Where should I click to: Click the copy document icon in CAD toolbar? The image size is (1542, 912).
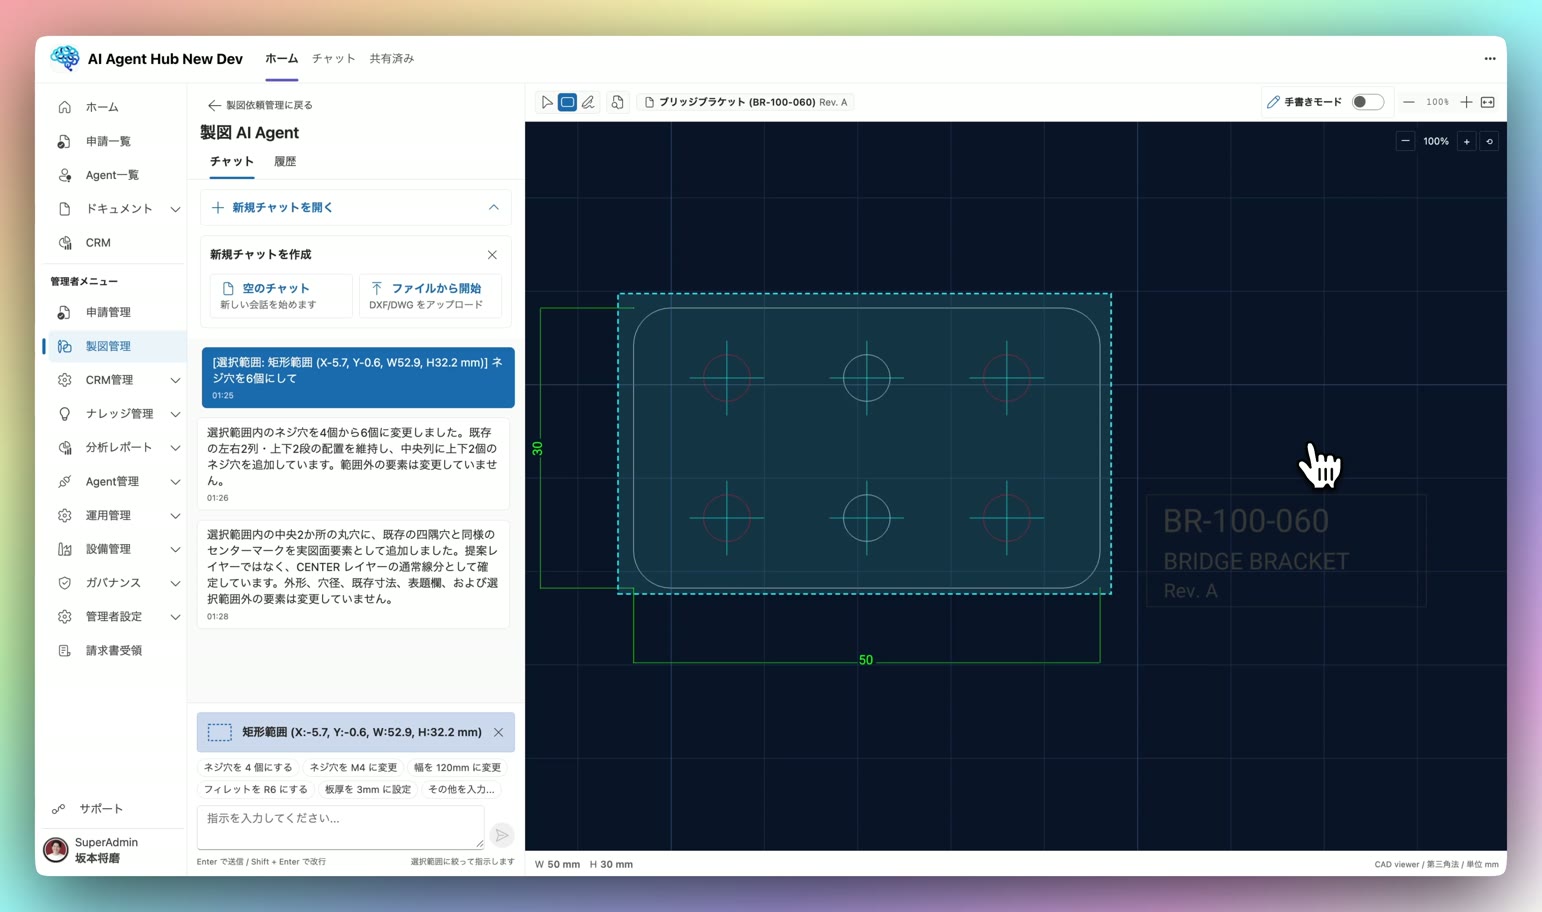click(617, 102)
